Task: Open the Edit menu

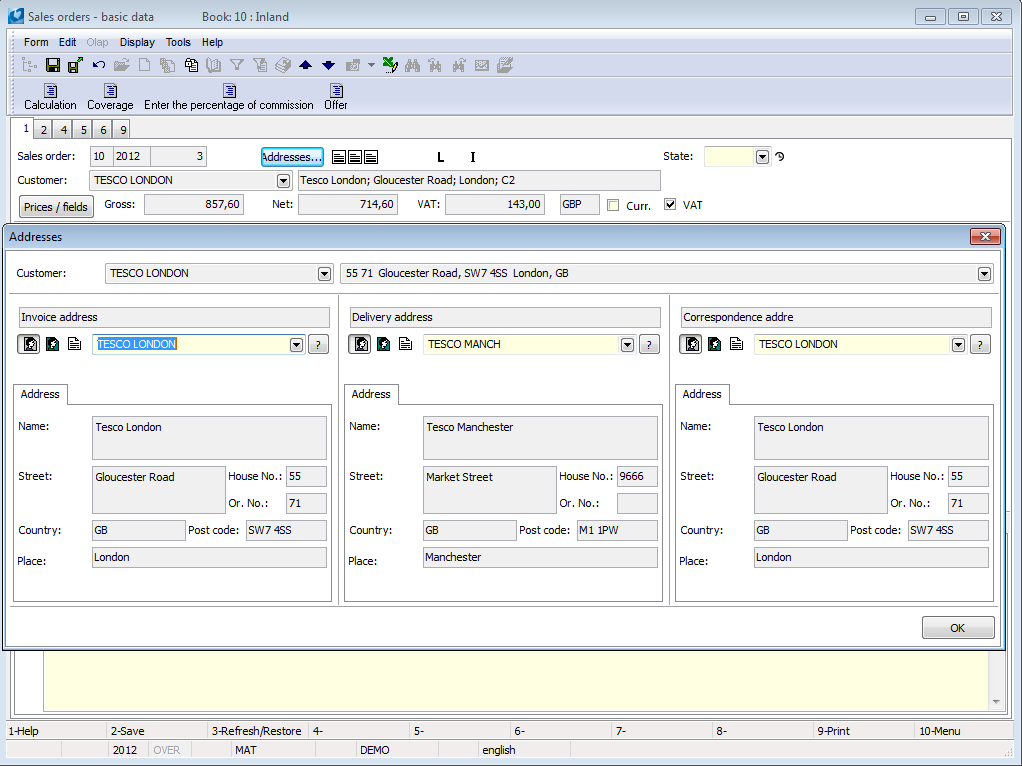Action: pos(67,42)
